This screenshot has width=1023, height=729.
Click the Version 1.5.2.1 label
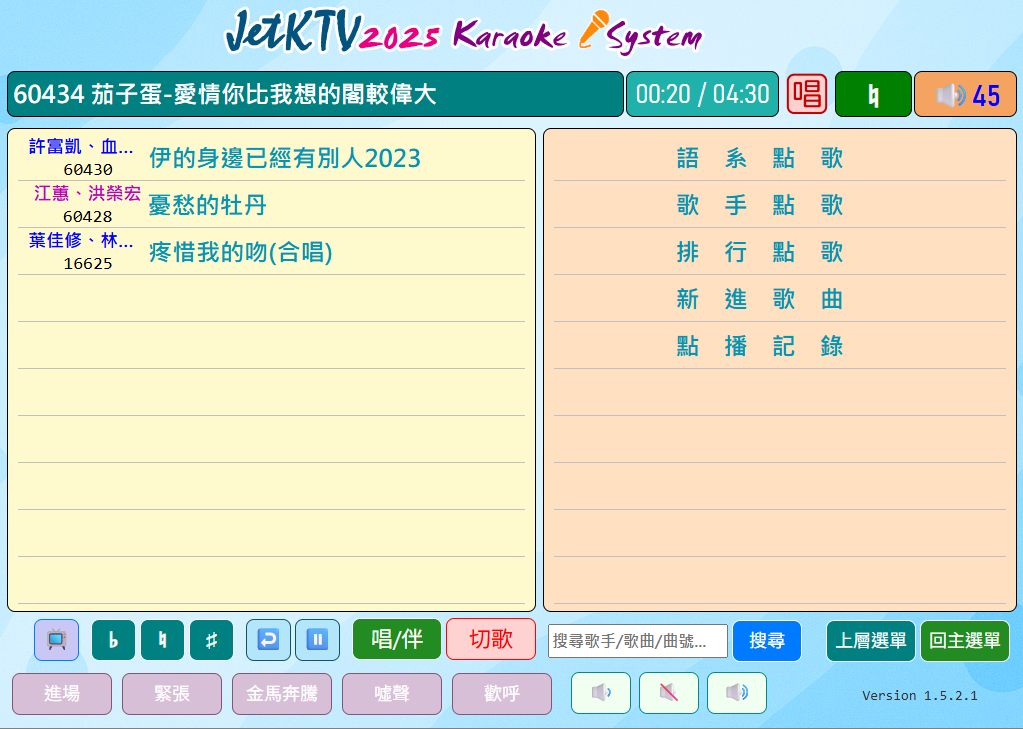click(x=920, y=696)
